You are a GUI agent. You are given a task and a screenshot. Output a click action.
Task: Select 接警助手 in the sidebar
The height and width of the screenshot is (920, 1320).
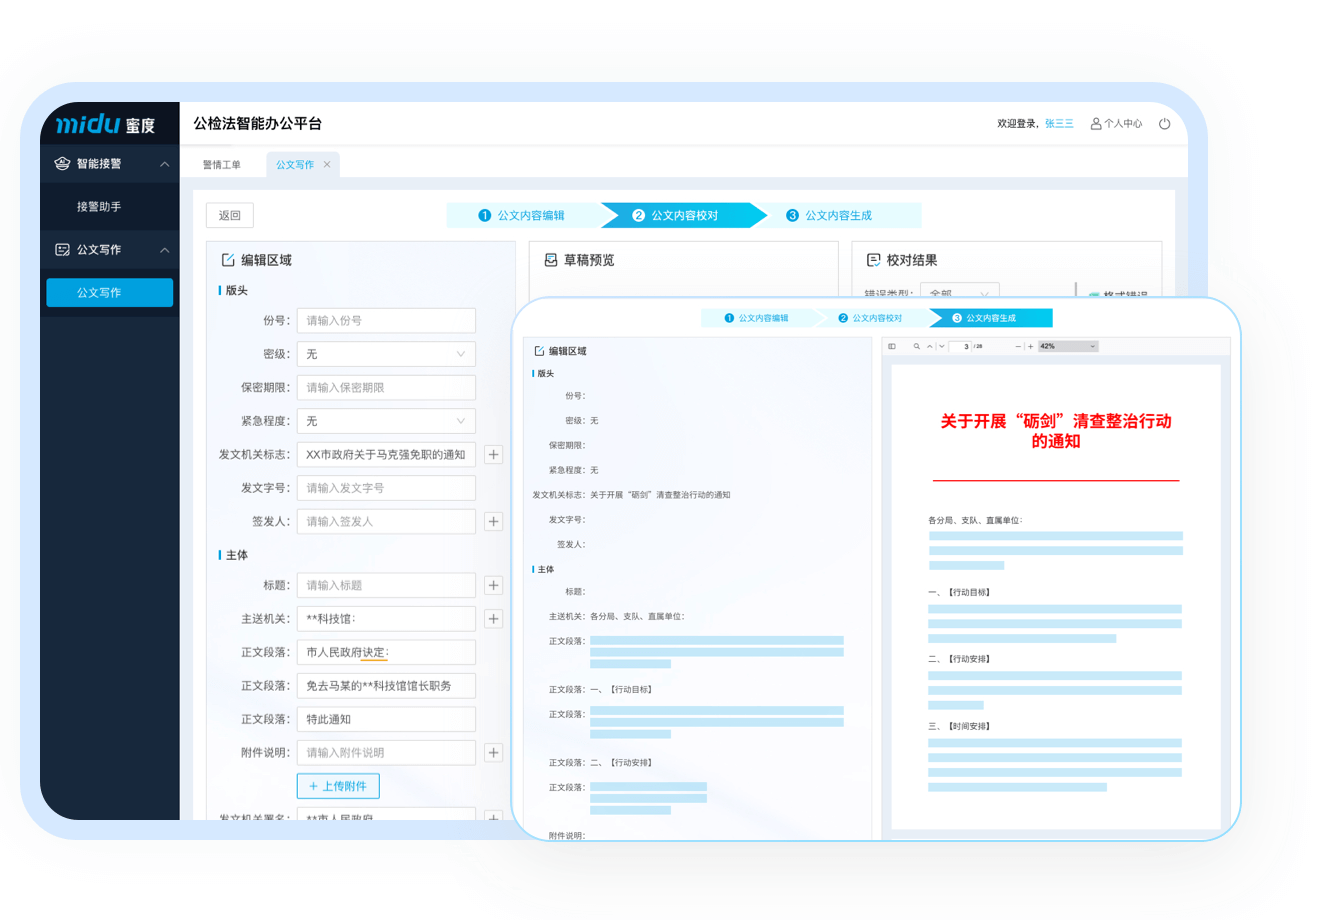(99, 207)
